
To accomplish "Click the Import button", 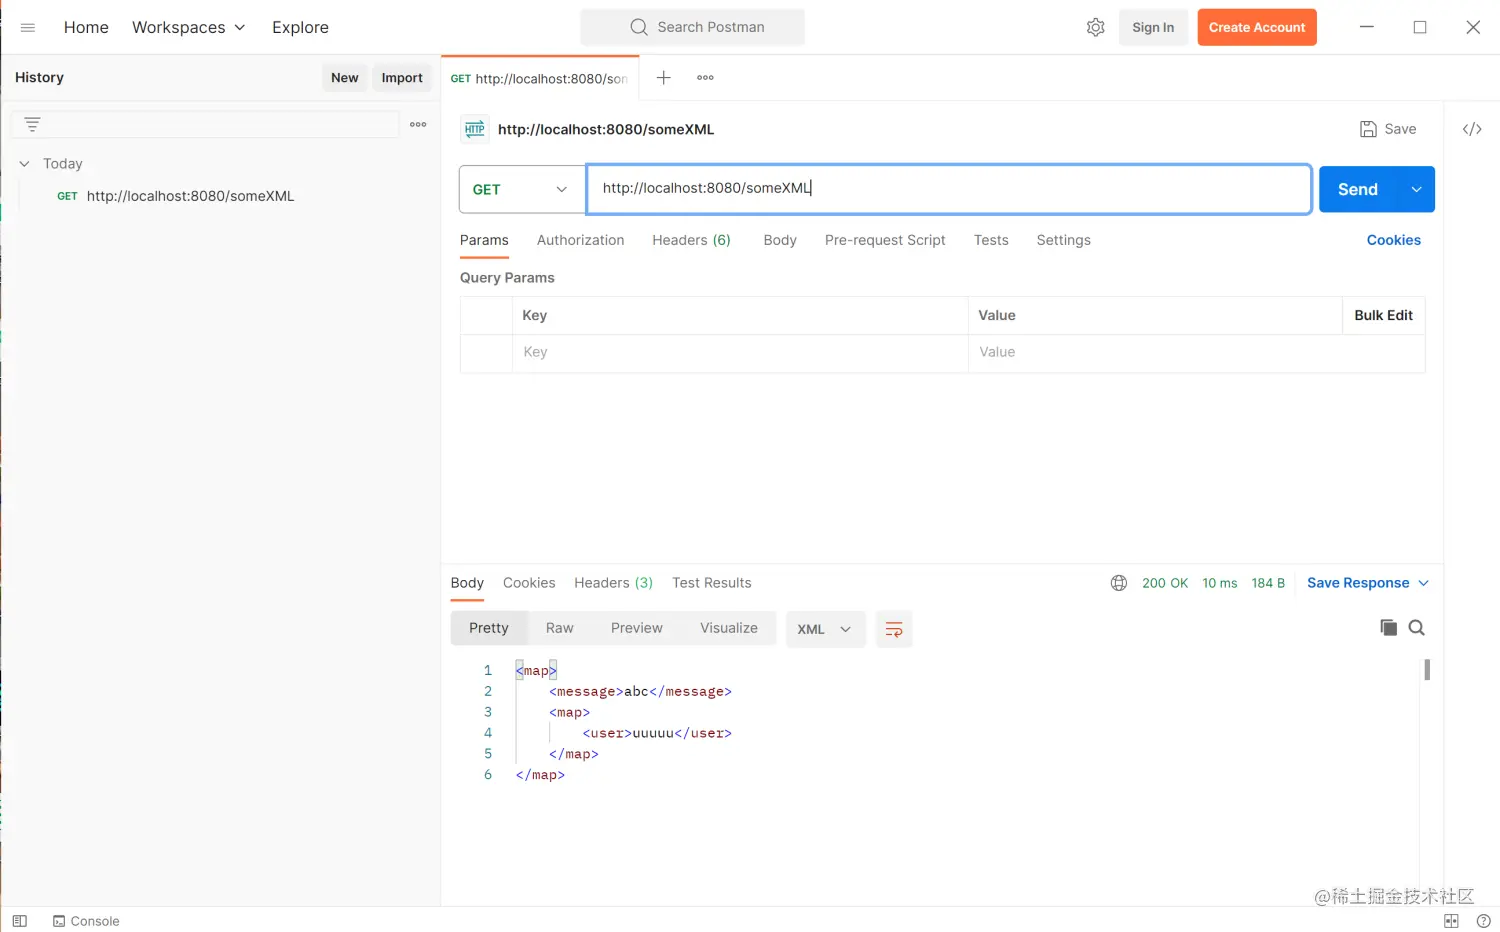I will point(402,77).
